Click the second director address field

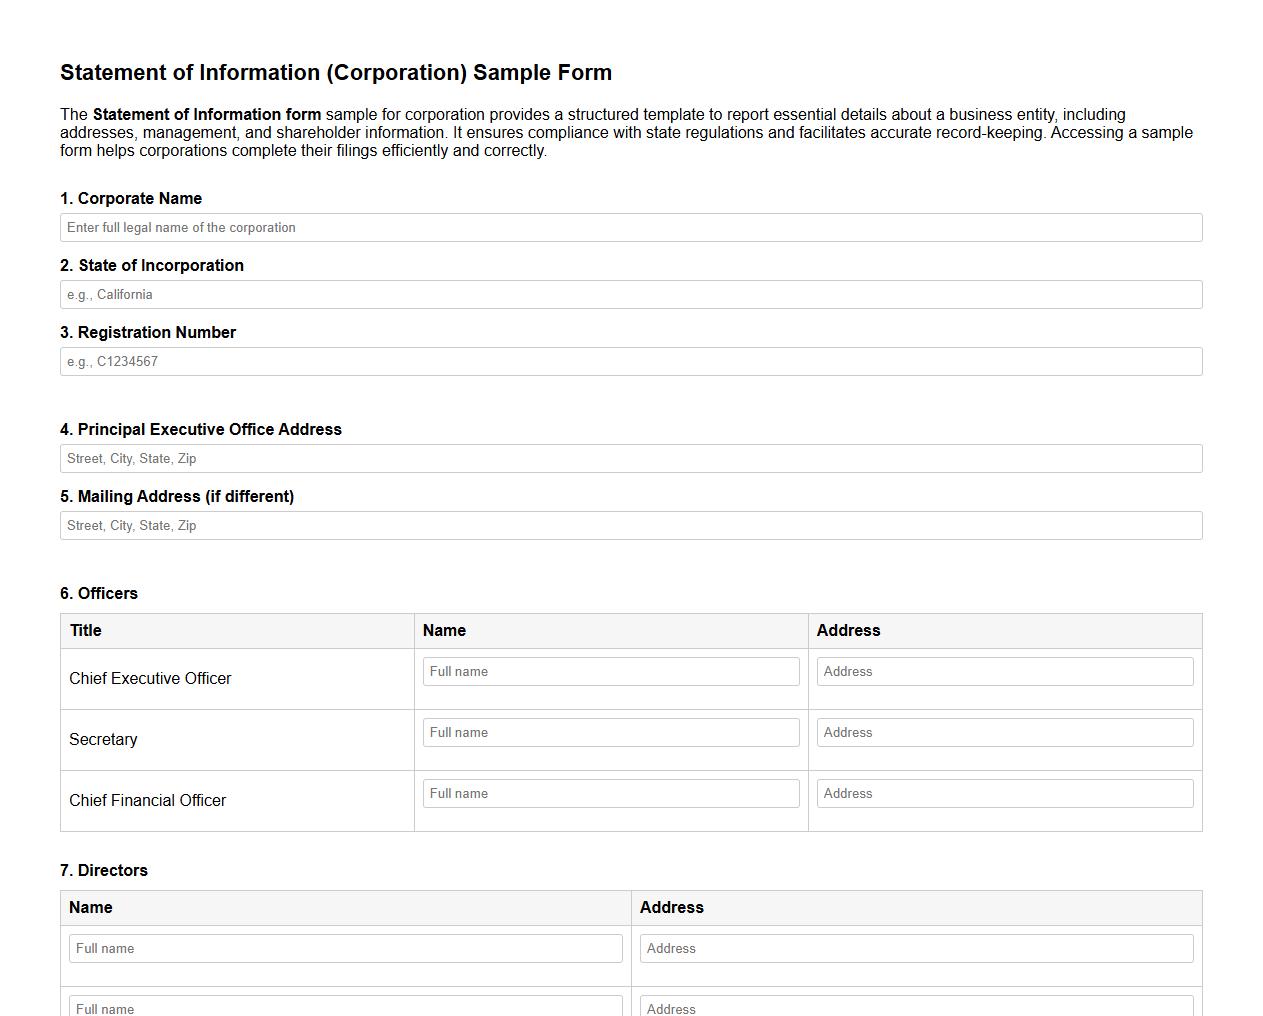pos(917,1008)
